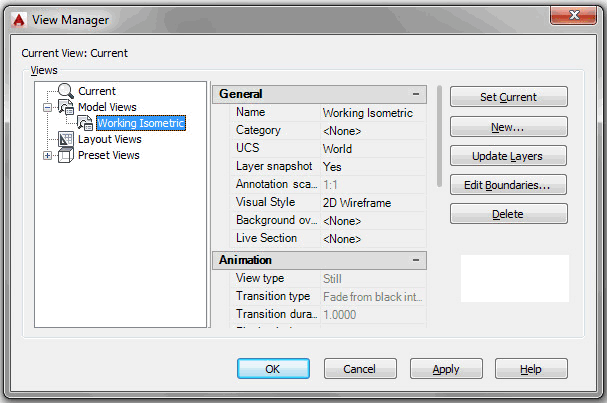This screenshot has height=403, width=607.
Task: Click the AutoCAD logo icon in title bar
Action: click(x=17, y=19)
